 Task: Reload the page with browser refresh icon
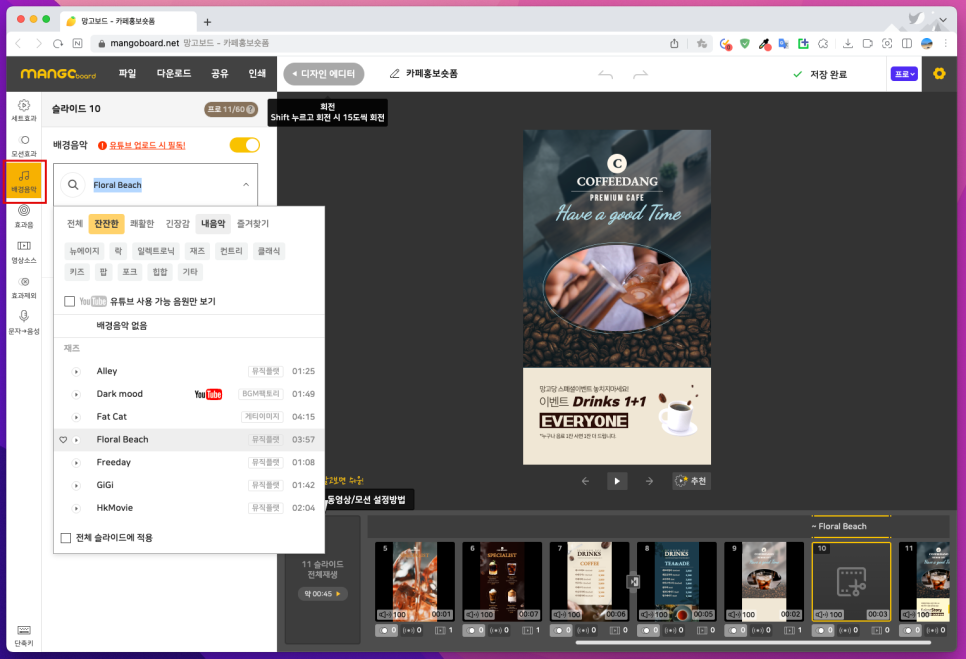(x=58, y=43)
